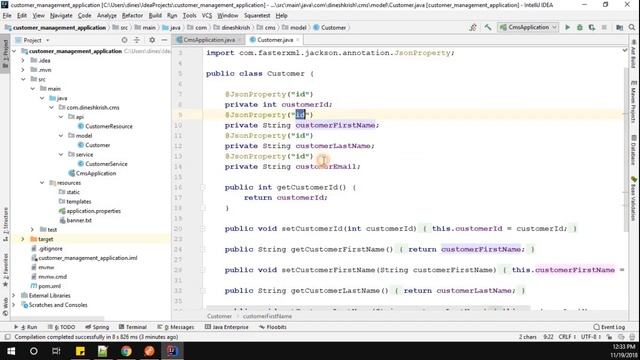Change CRLF line separator in status bar

click(x=567, y=337)
